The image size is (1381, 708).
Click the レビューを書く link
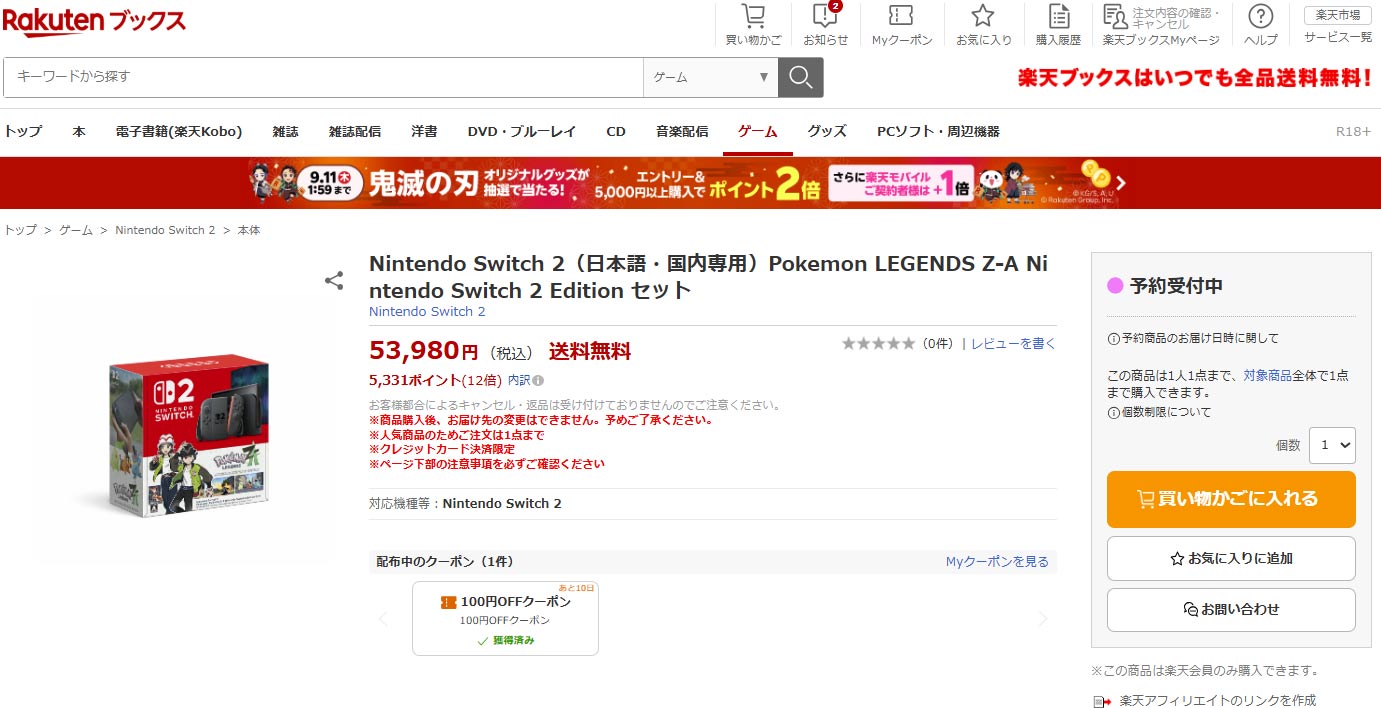point(1013,343)
